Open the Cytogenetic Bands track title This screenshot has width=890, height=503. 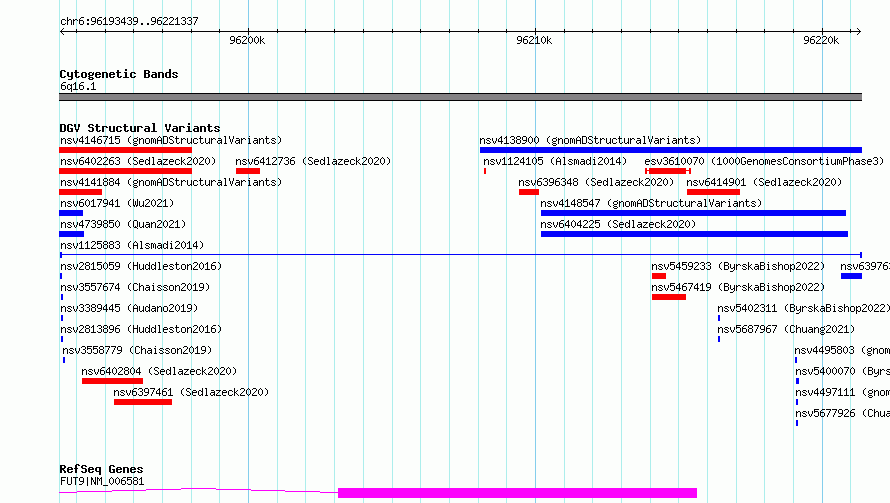119,74
